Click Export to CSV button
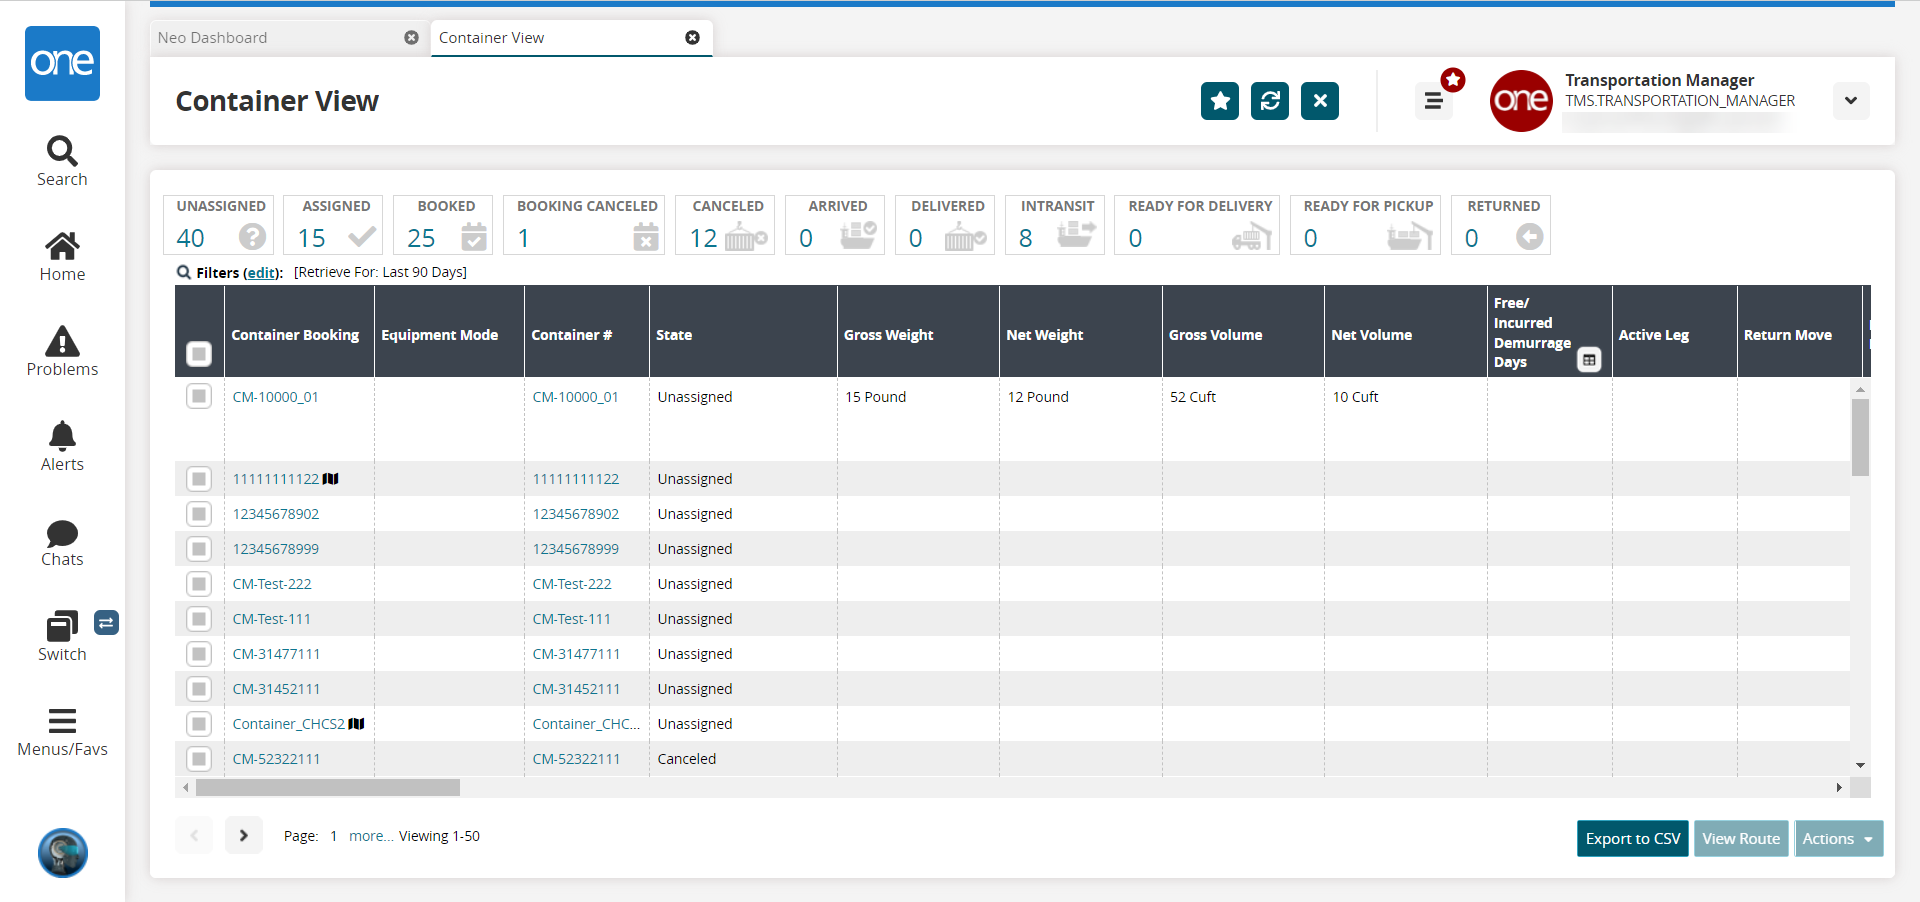This screenshot has height=902, width=1920. pos(1632,839)
